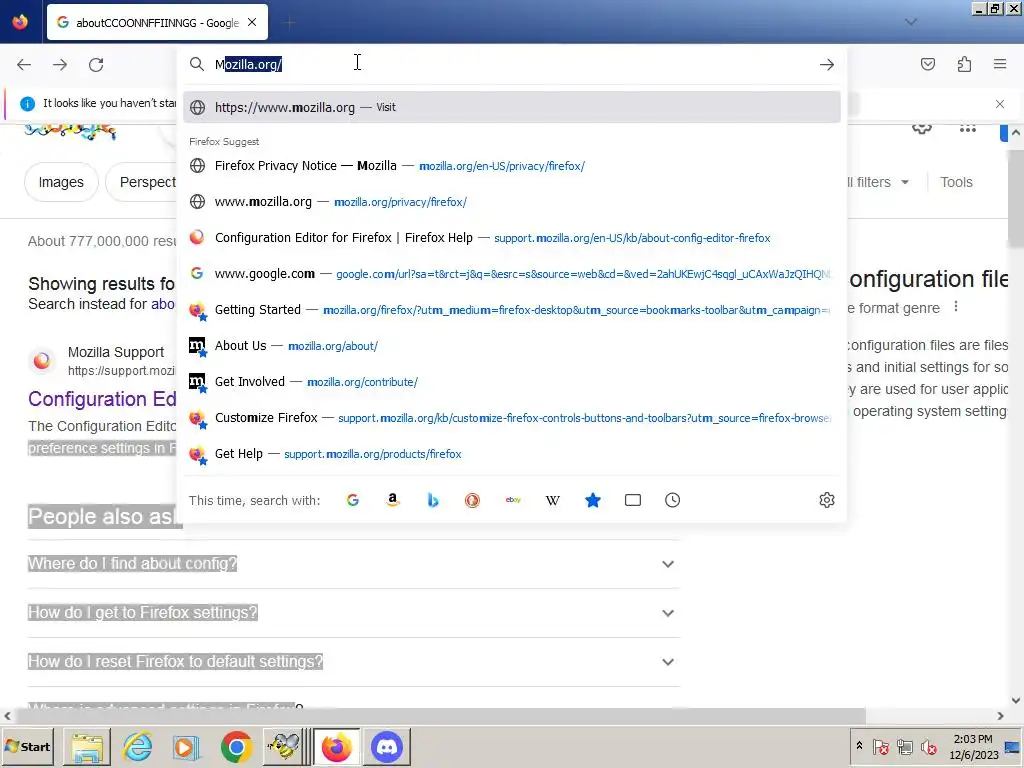This screenshot has width=1024, height=768.
Task: Search this time with eBay
Action: [x=513, y=500]
